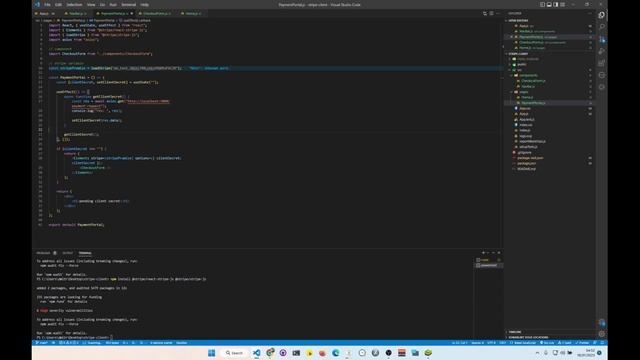The width and height of the screenshot is (640, 360).
Task: Toggle panel visibility layout button
Action: point(549,4)
